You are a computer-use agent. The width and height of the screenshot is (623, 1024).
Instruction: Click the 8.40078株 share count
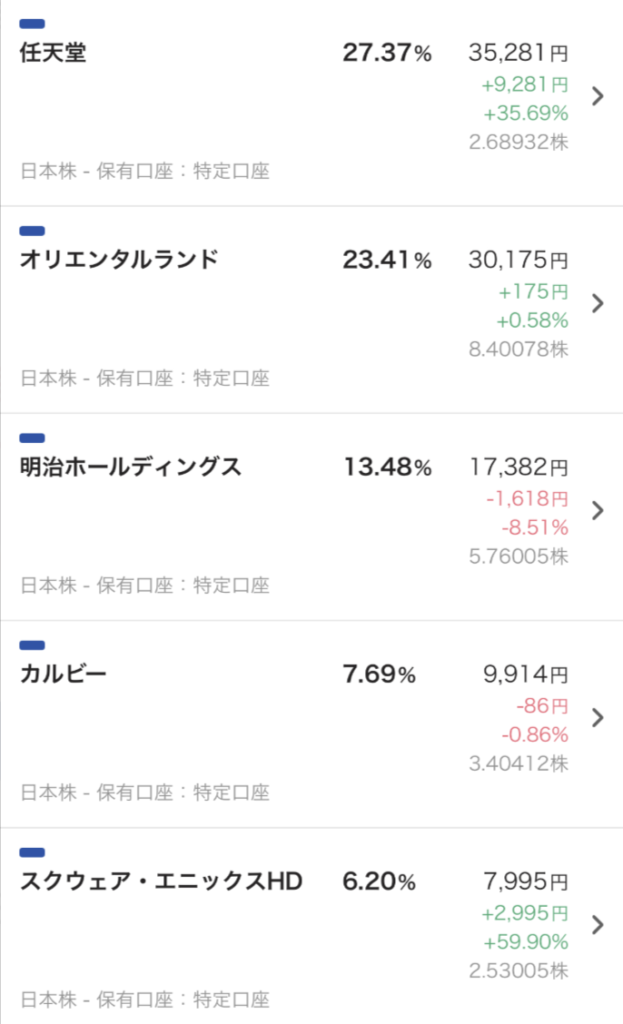tap(518, 349)
